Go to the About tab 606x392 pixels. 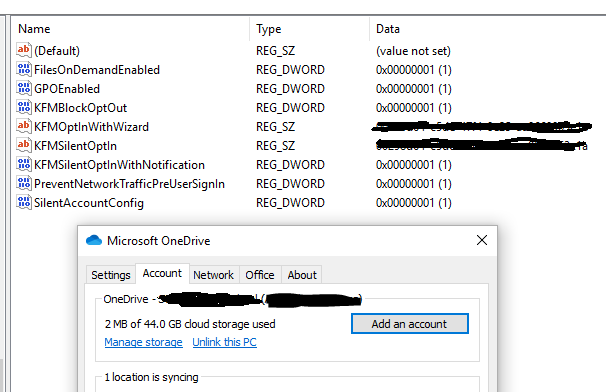[x=302, y=275]
